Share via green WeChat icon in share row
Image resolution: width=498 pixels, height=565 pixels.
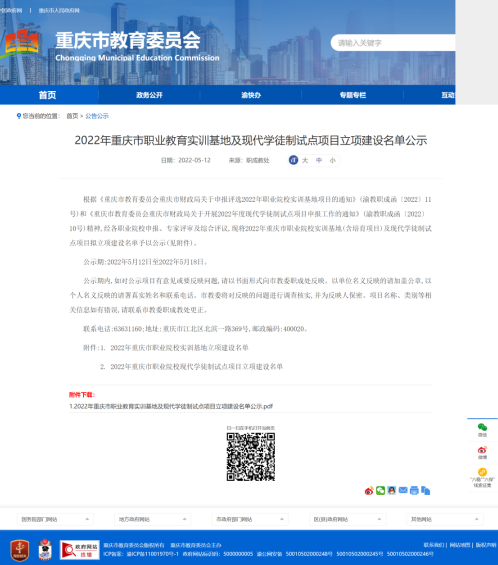point(380,490)
